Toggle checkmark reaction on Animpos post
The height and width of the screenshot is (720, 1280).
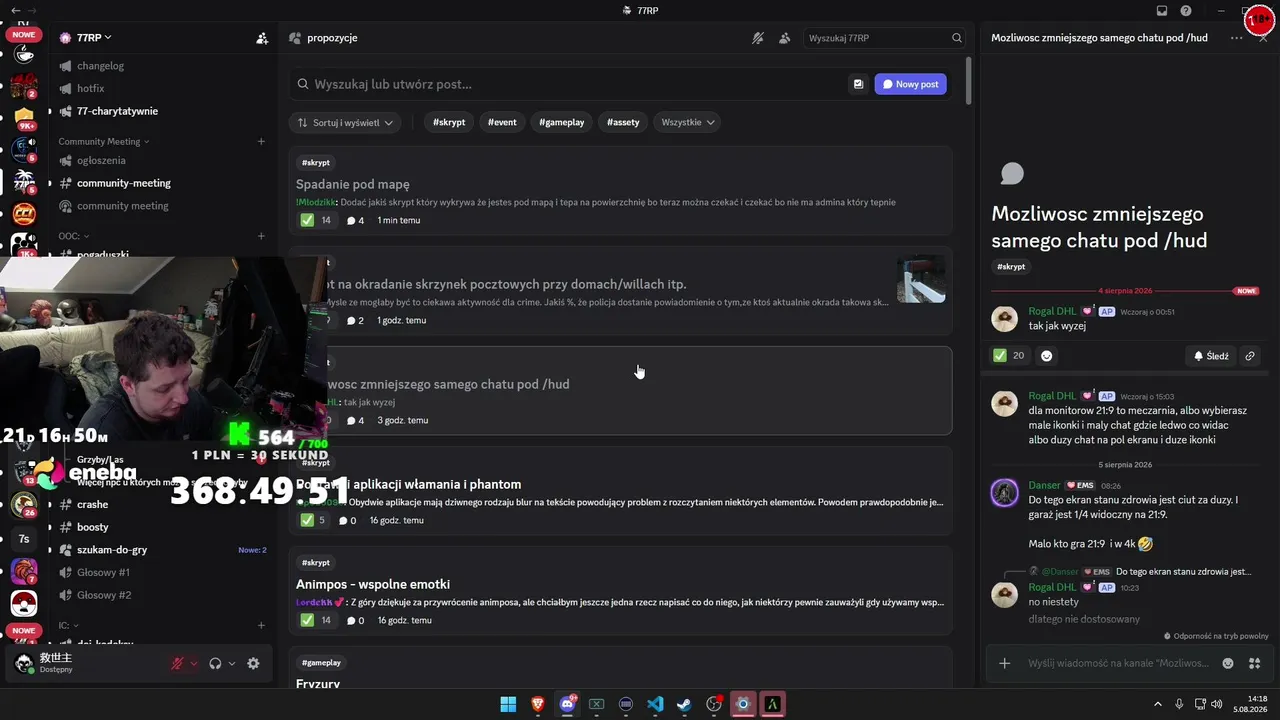click(x=316, y=620)
